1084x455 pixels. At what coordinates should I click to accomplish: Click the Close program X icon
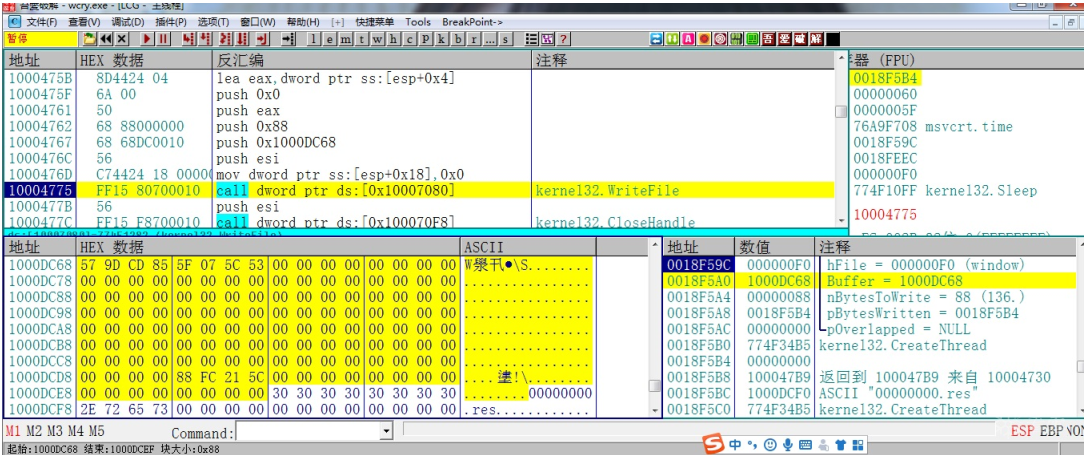point(122,39)
